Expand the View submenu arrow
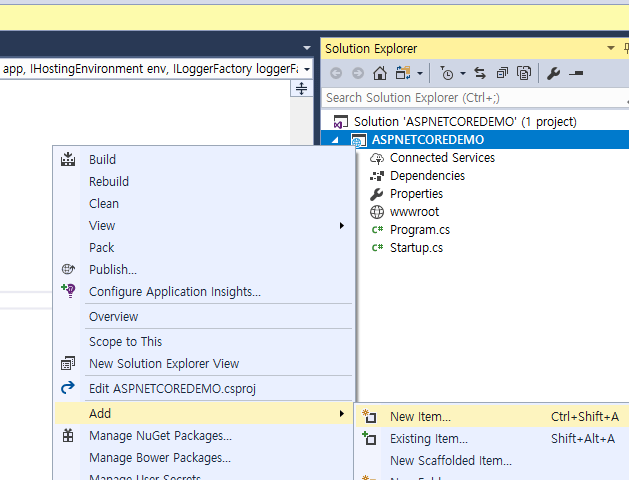This screenshot has width=629, height=480. point(341,225)
